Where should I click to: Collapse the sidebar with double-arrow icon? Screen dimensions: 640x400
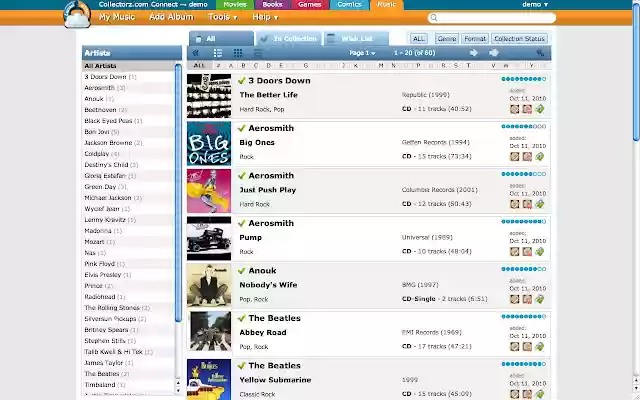point(196,53)
